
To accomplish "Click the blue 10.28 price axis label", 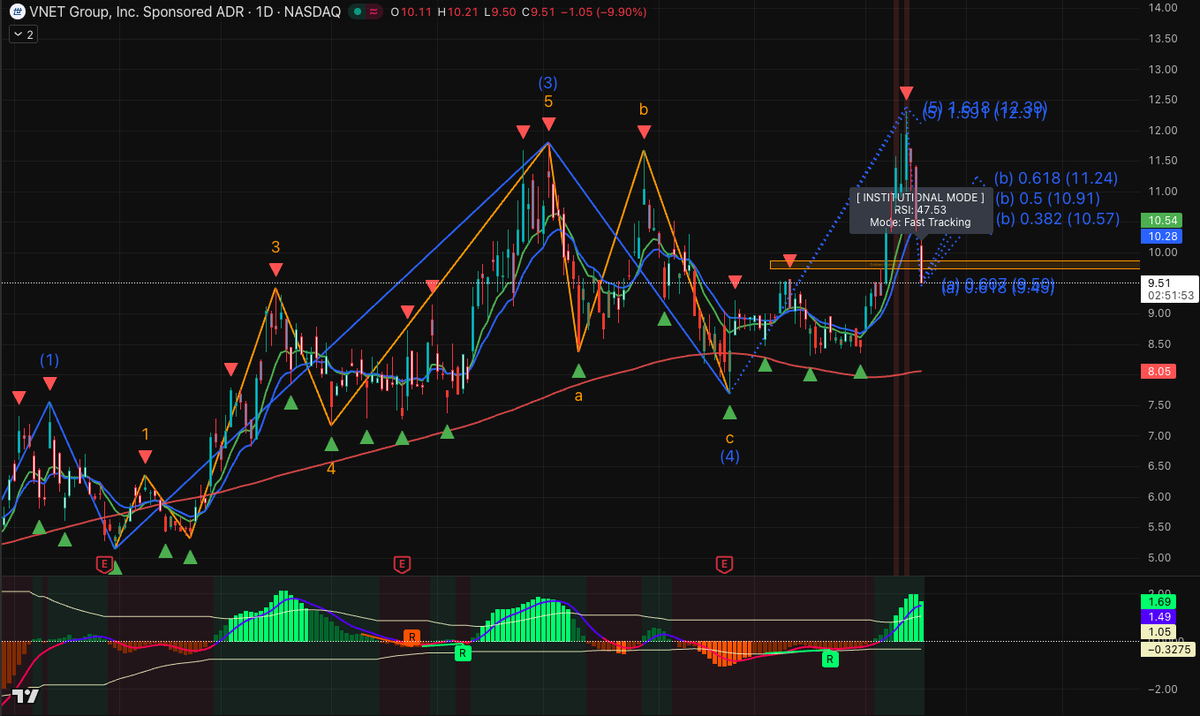I will [1161, 236].
